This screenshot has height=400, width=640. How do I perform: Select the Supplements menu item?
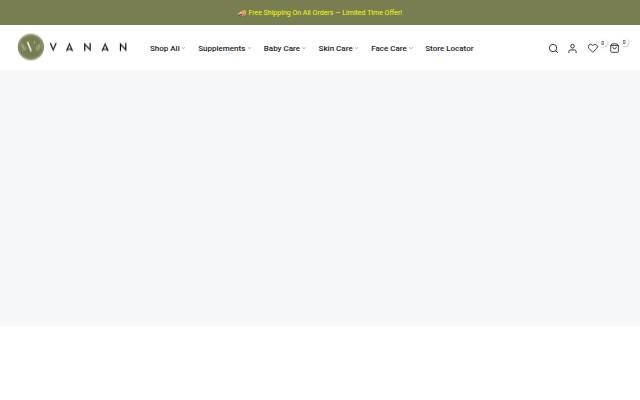[x=222, y=49]
